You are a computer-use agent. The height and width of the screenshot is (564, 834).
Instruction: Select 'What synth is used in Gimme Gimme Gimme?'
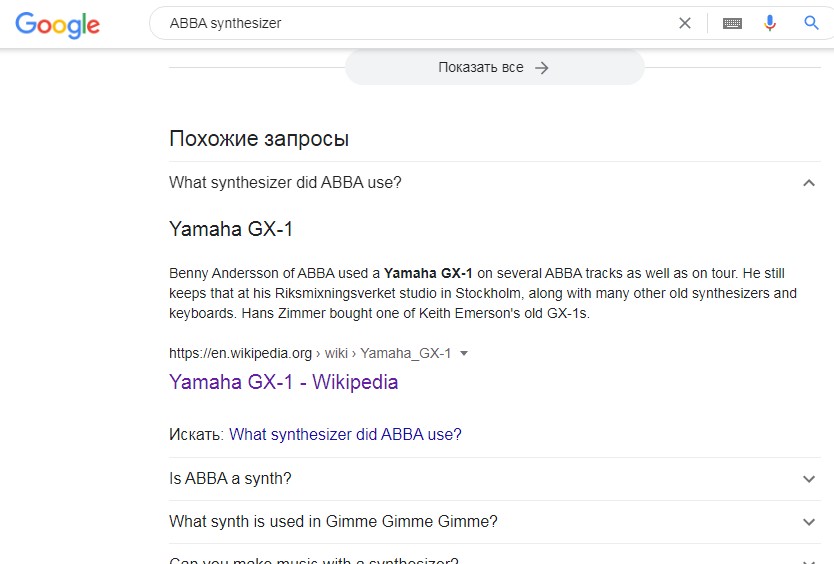click(333, 522)
